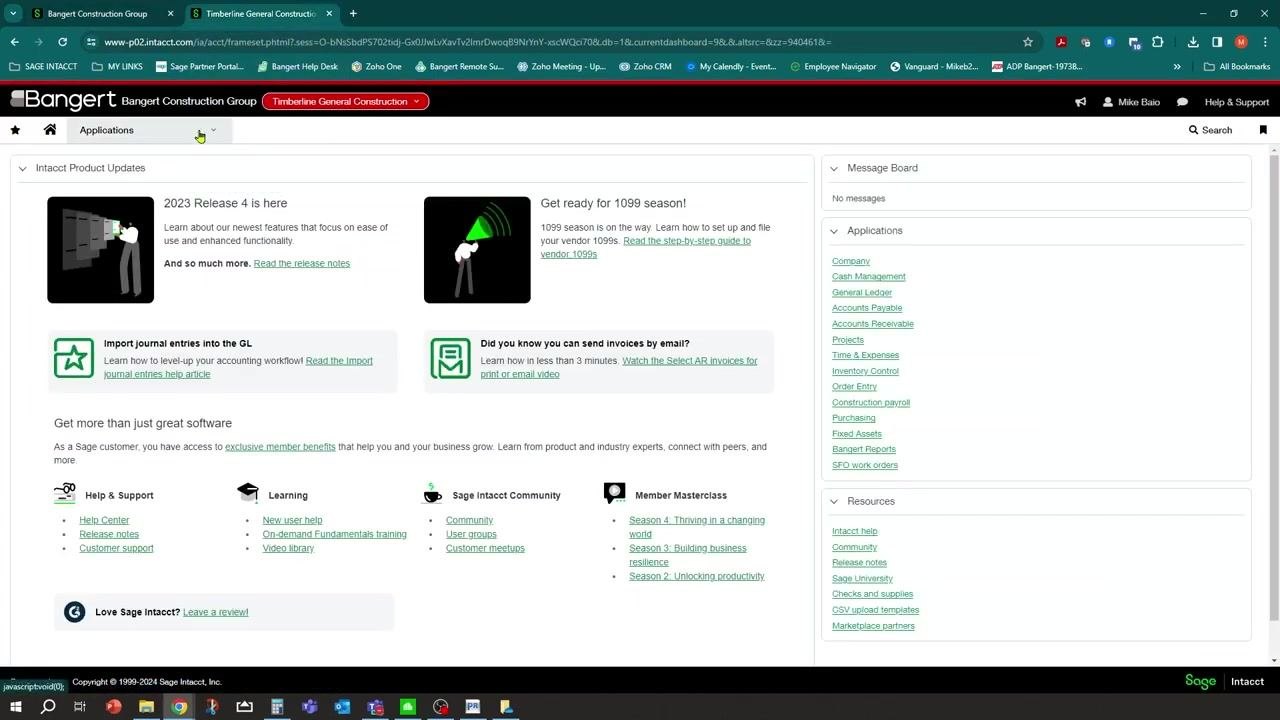This screenshot has width=1280, height=720.
Task: Click the browser address bar URL
Action: 467,42
